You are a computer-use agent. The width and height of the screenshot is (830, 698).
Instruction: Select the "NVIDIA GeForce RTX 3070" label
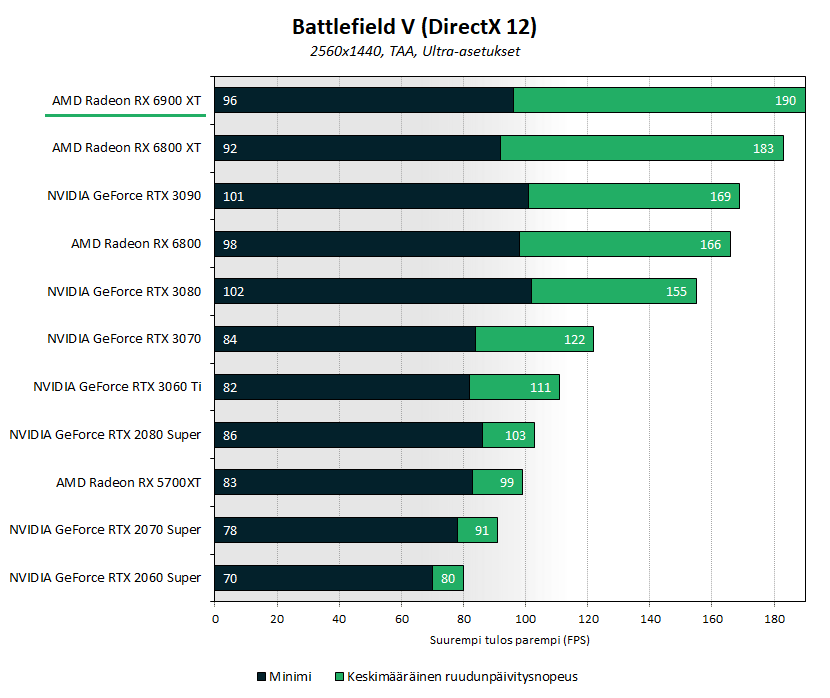(124, 339)
